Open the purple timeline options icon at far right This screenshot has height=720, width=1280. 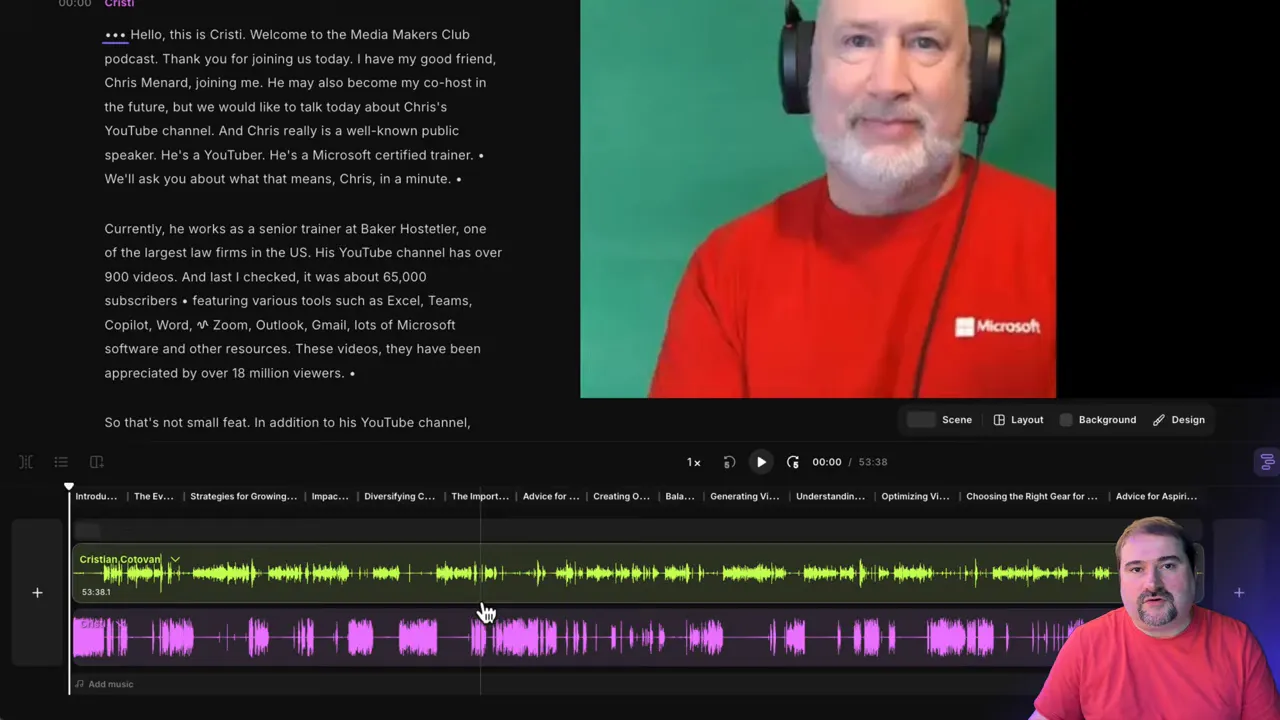tap(1266, 461)
